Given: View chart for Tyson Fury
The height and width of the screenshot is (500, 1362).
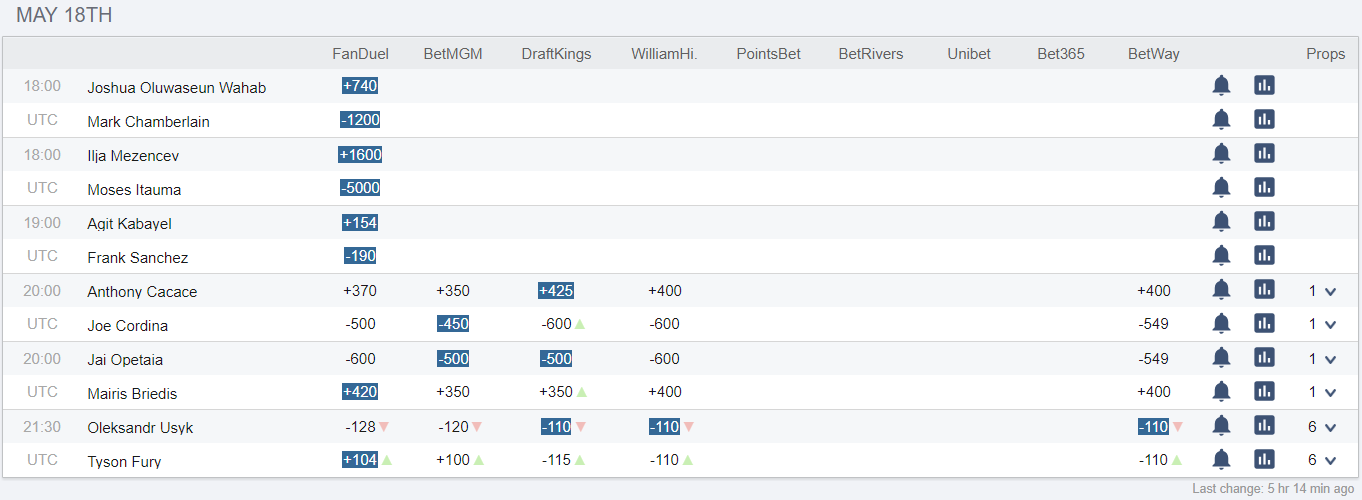Looking at the screenshot, I should point(1264,460).
